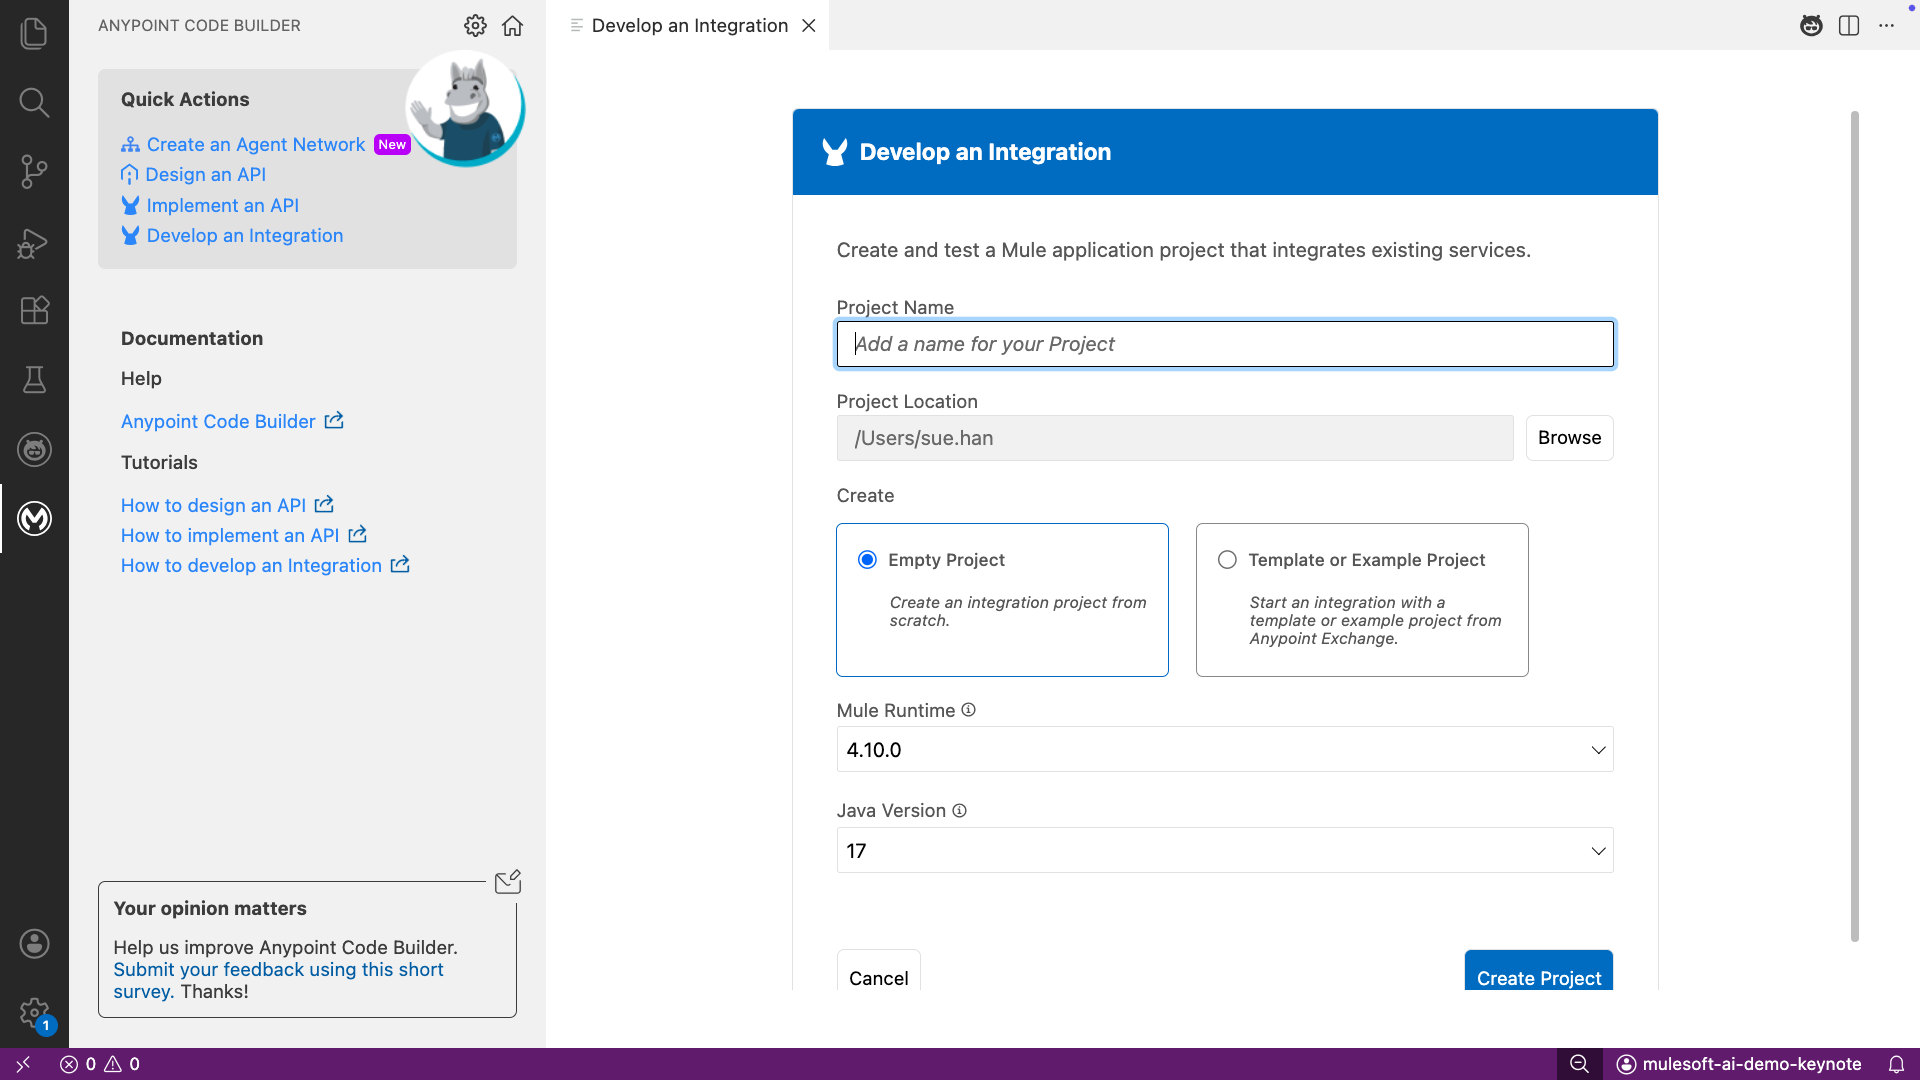Open the Extensions view
Image resolution: width=1920 pixels, height=1080 pixels.
pyautogui.click(x=34, y=310)
